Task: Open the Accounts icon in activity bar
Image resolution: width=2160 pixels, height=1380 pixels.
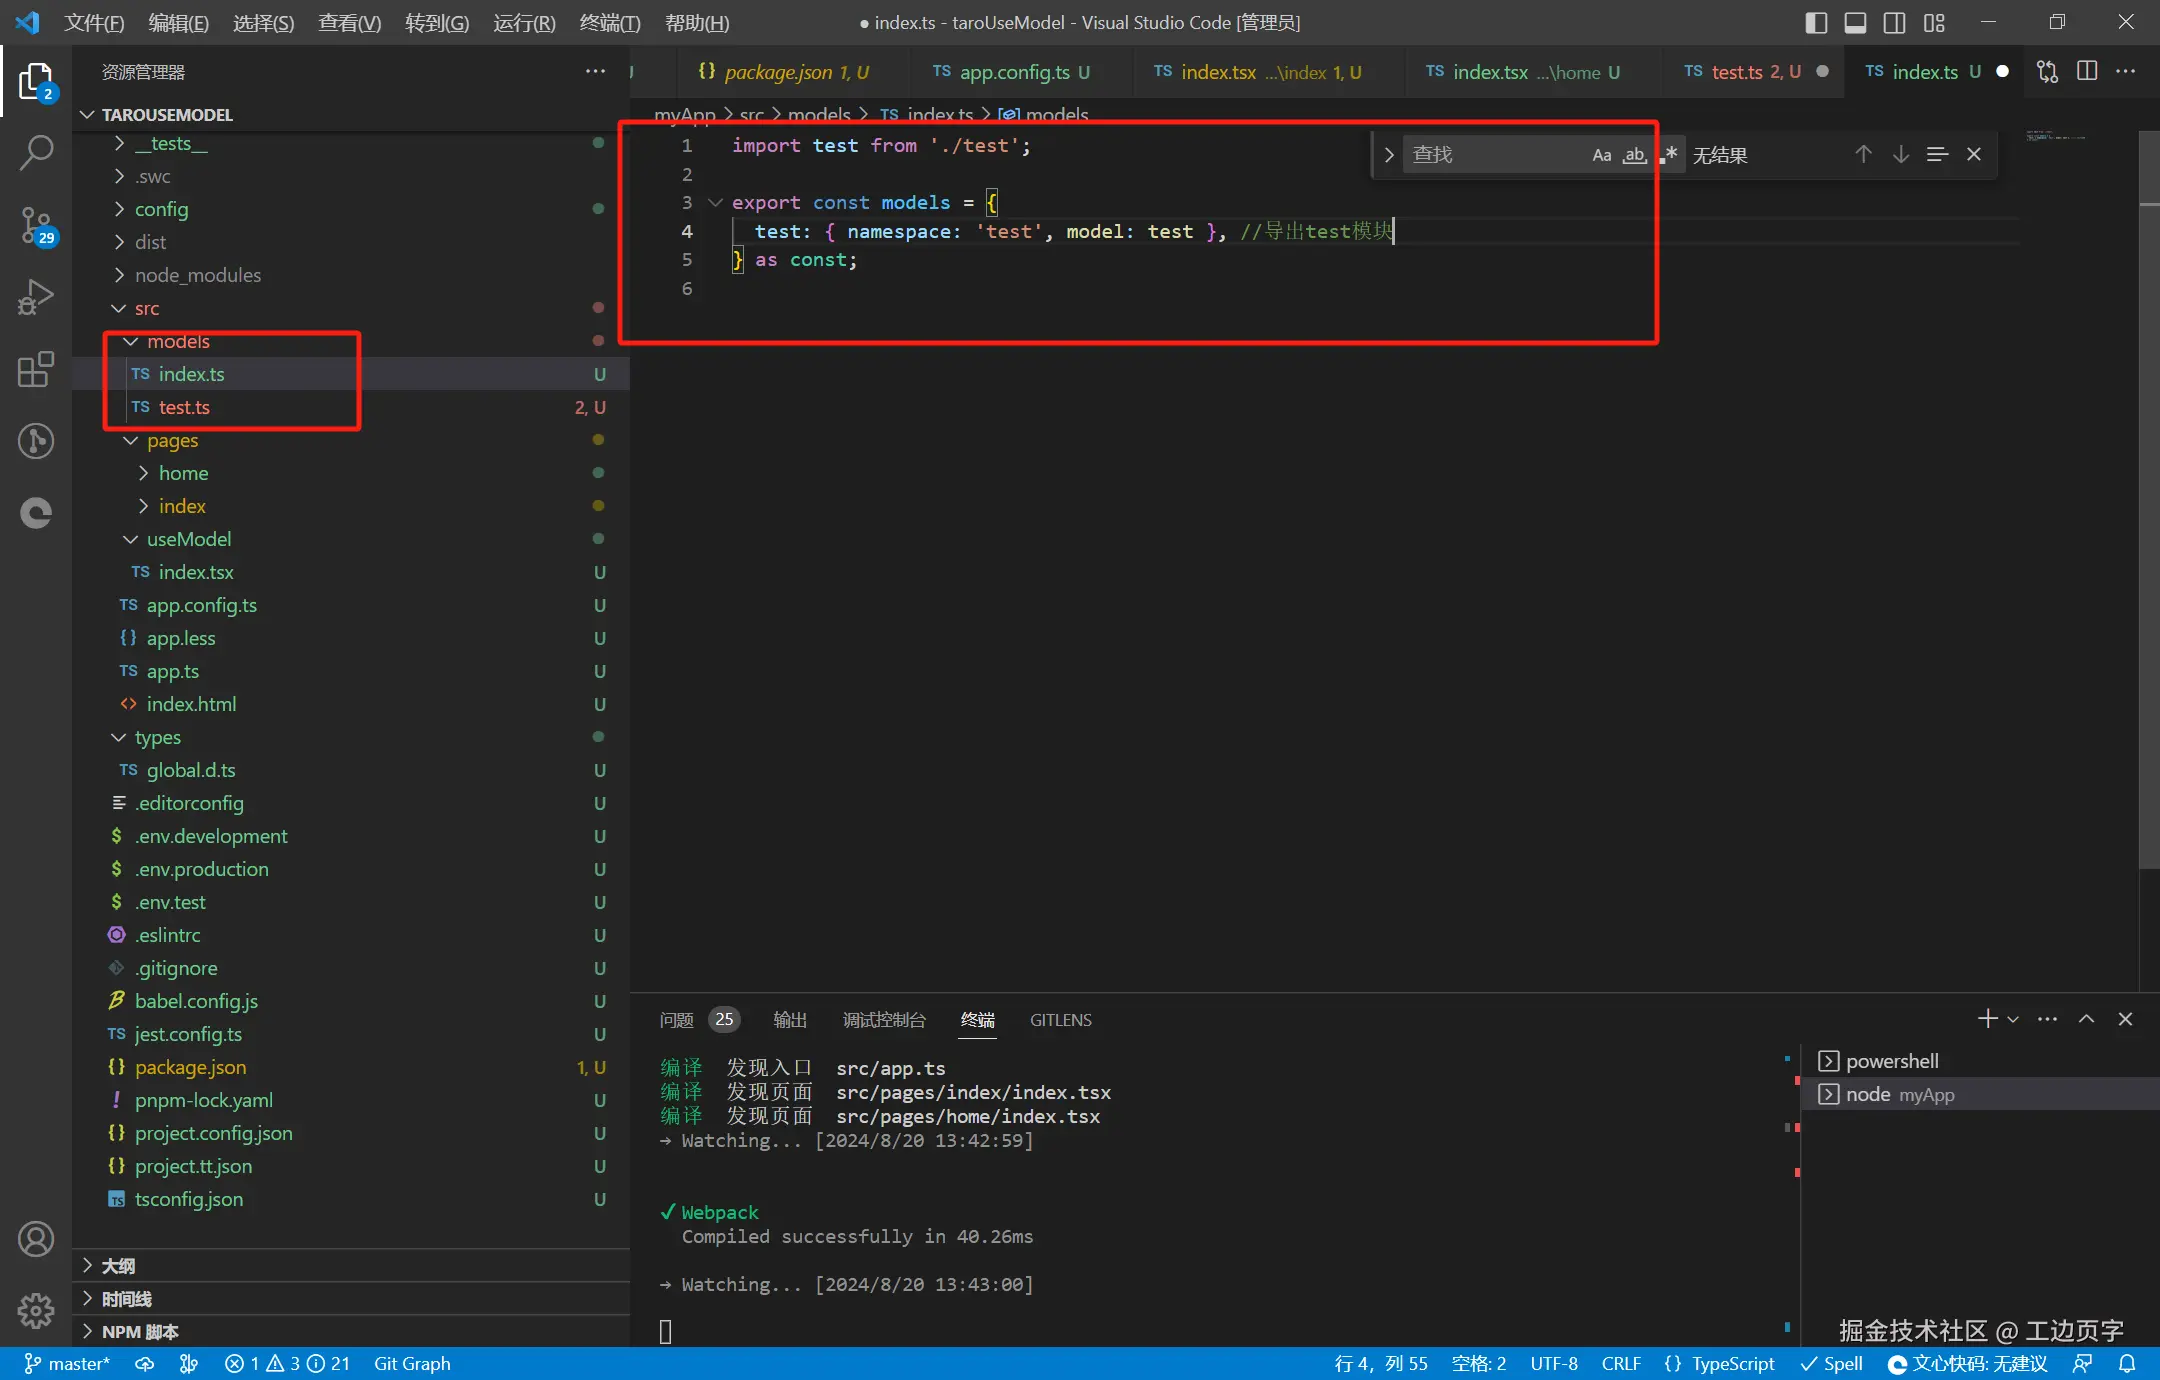Action: [x=36, y=1239]
